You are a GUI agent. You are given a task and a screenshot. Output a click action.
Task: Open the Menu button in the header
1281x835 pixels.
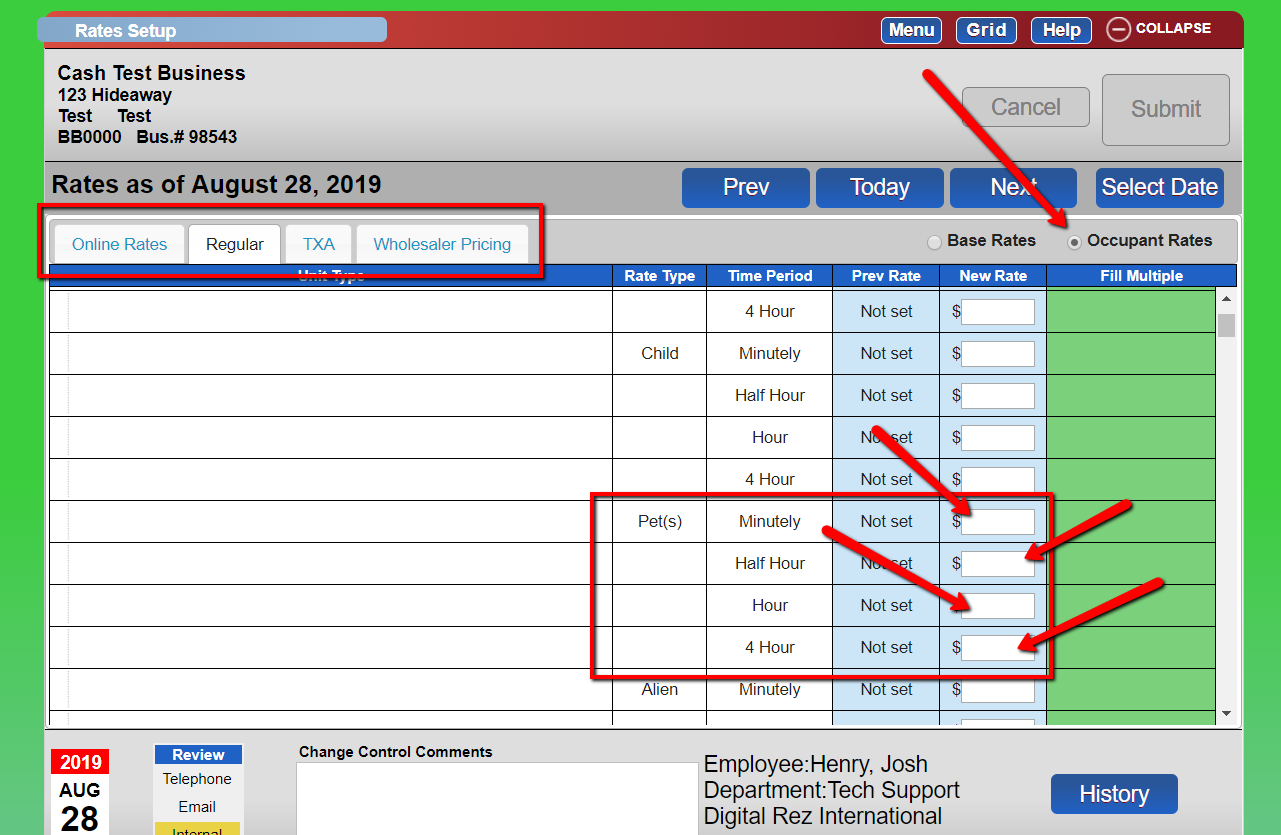[911, 30]
